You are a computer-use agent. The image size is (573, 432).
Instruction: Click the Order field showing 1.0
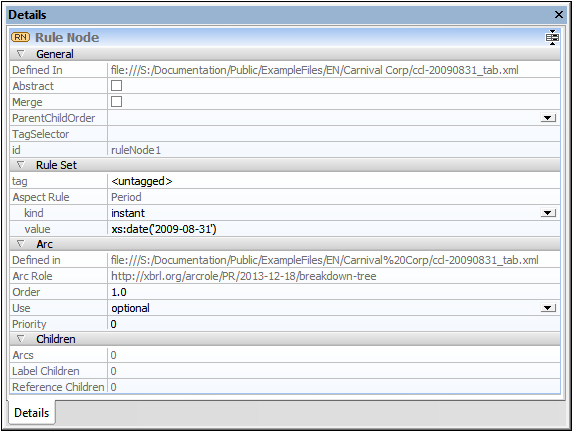[x=334, y=292]
